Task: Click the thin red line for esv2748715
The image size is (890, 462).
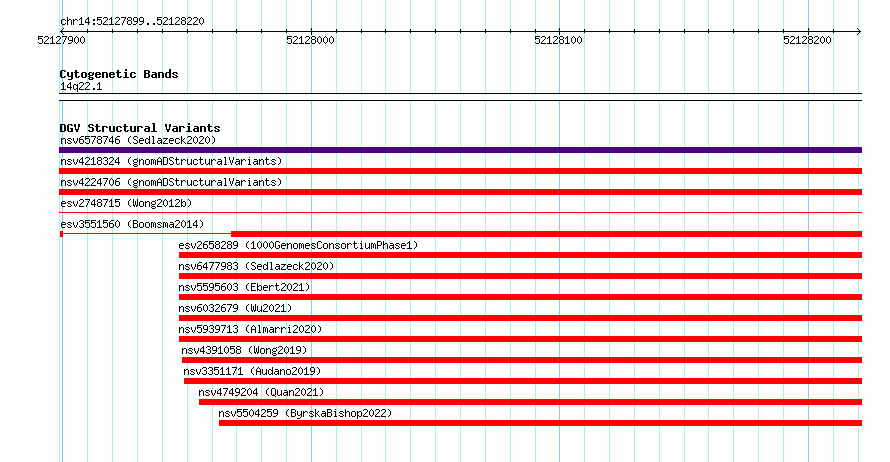Action: click(460, 213)
